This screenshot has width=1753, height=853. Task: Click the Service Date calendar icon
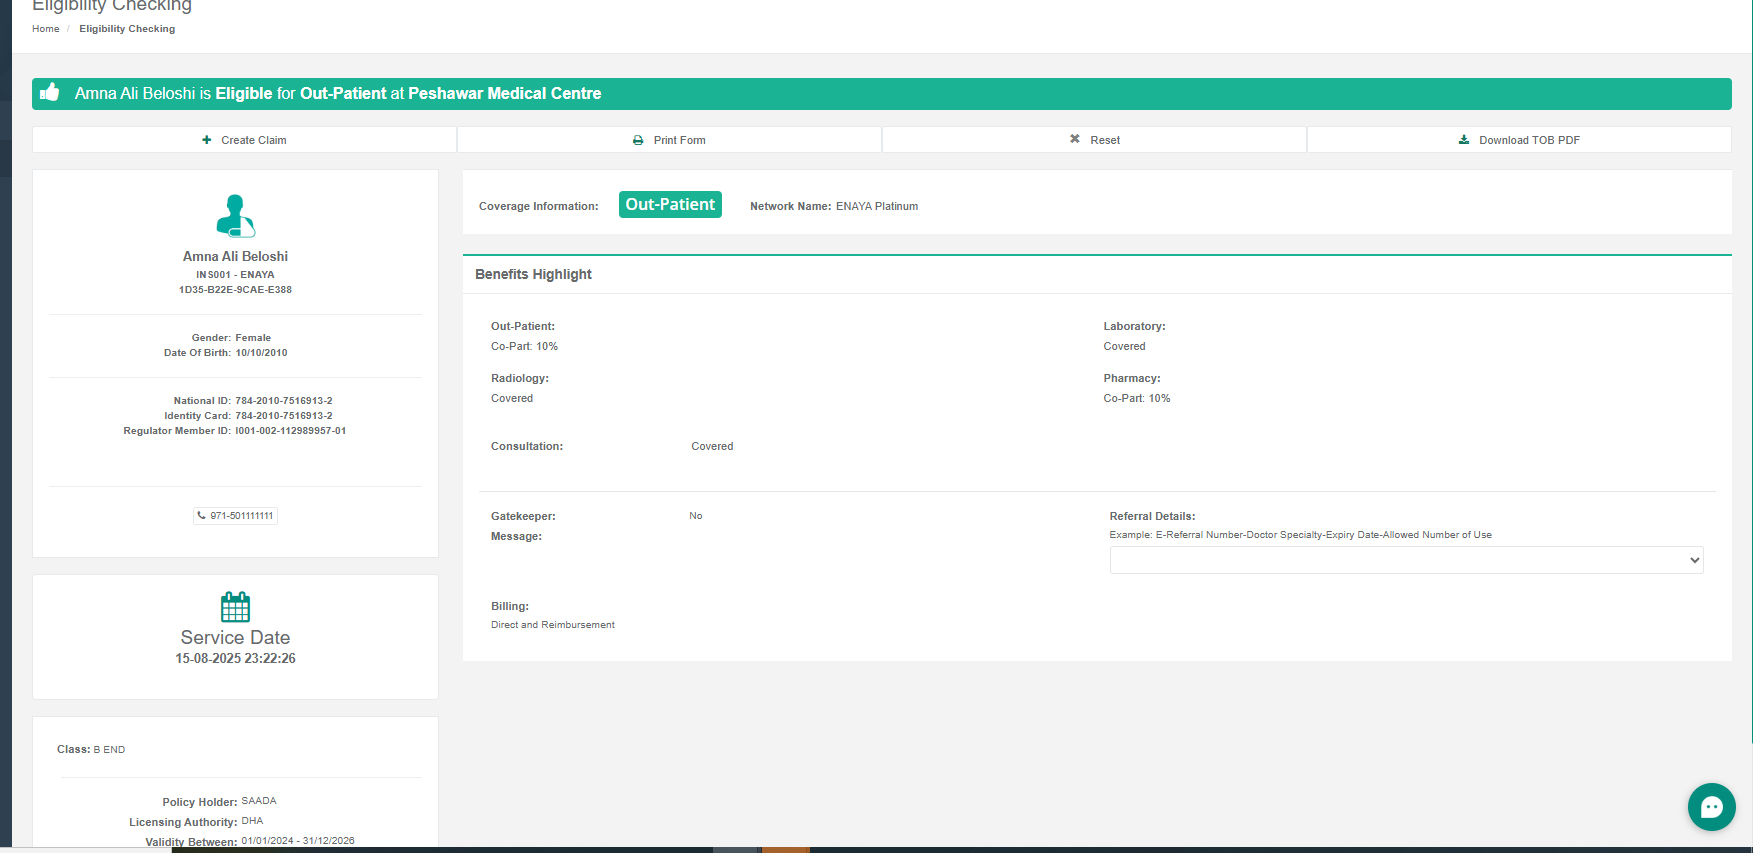235,606
